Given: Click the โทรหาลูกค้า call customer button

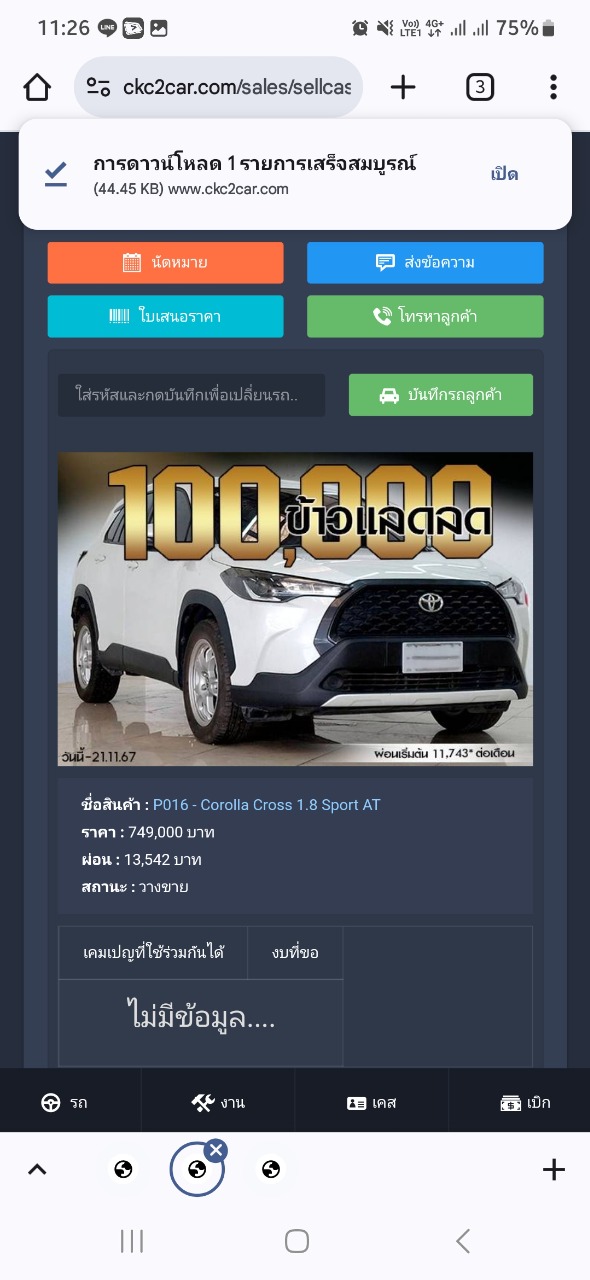Looking at the screenshot, I should [425, 316].
